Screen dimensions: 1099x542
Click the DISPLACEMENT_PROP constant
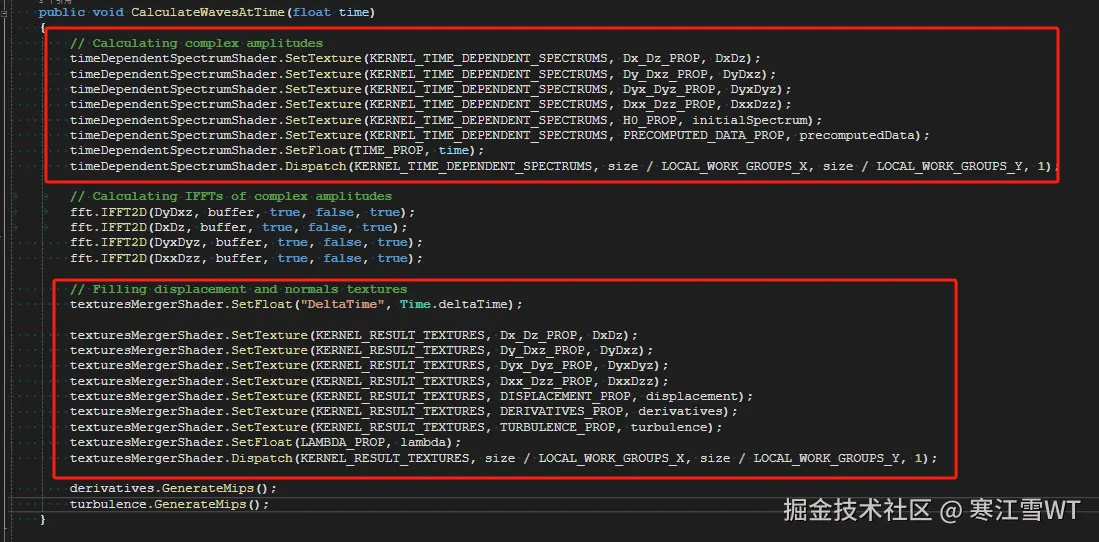point(566,396)
